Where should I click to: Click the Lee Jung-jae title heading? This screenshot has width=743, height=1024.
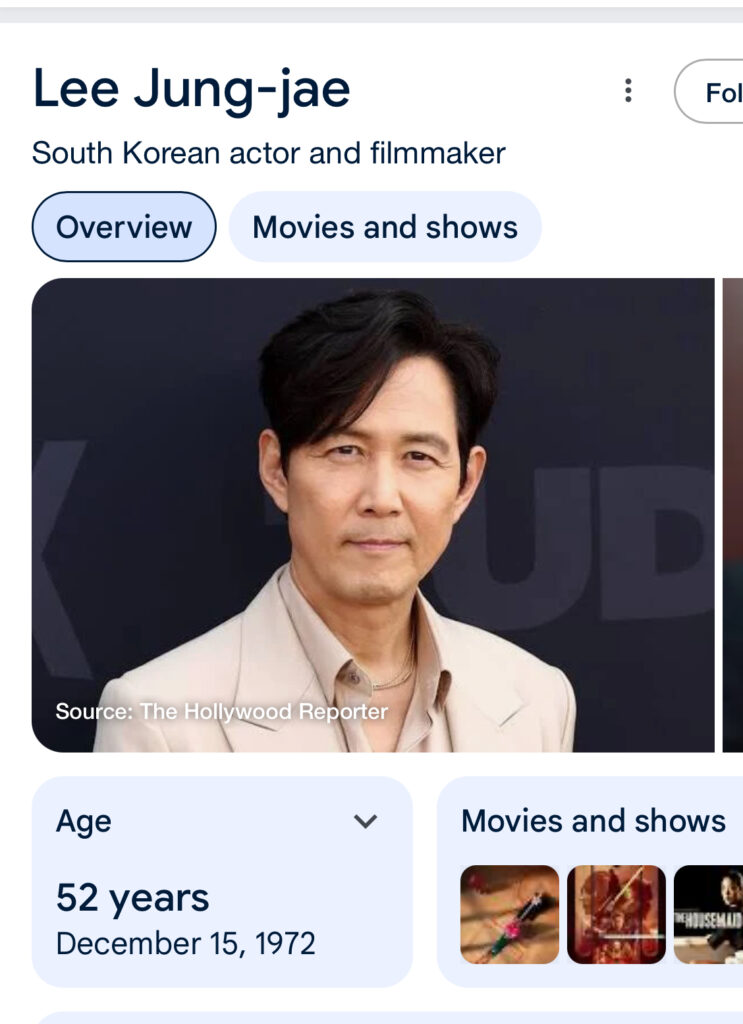(x=192, y=89)
